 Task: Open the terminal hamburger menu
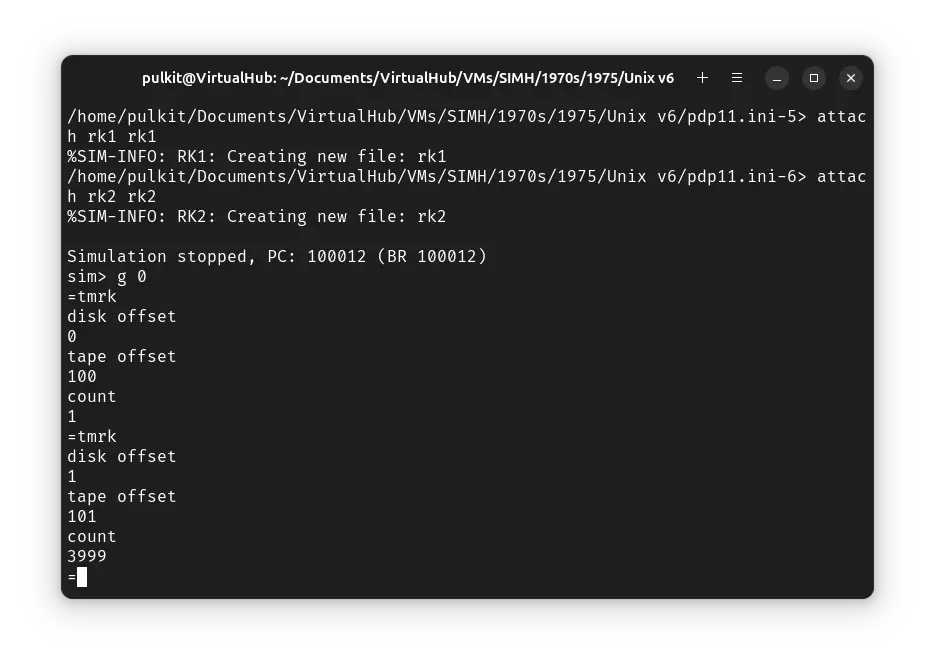[x=737, y=78]
